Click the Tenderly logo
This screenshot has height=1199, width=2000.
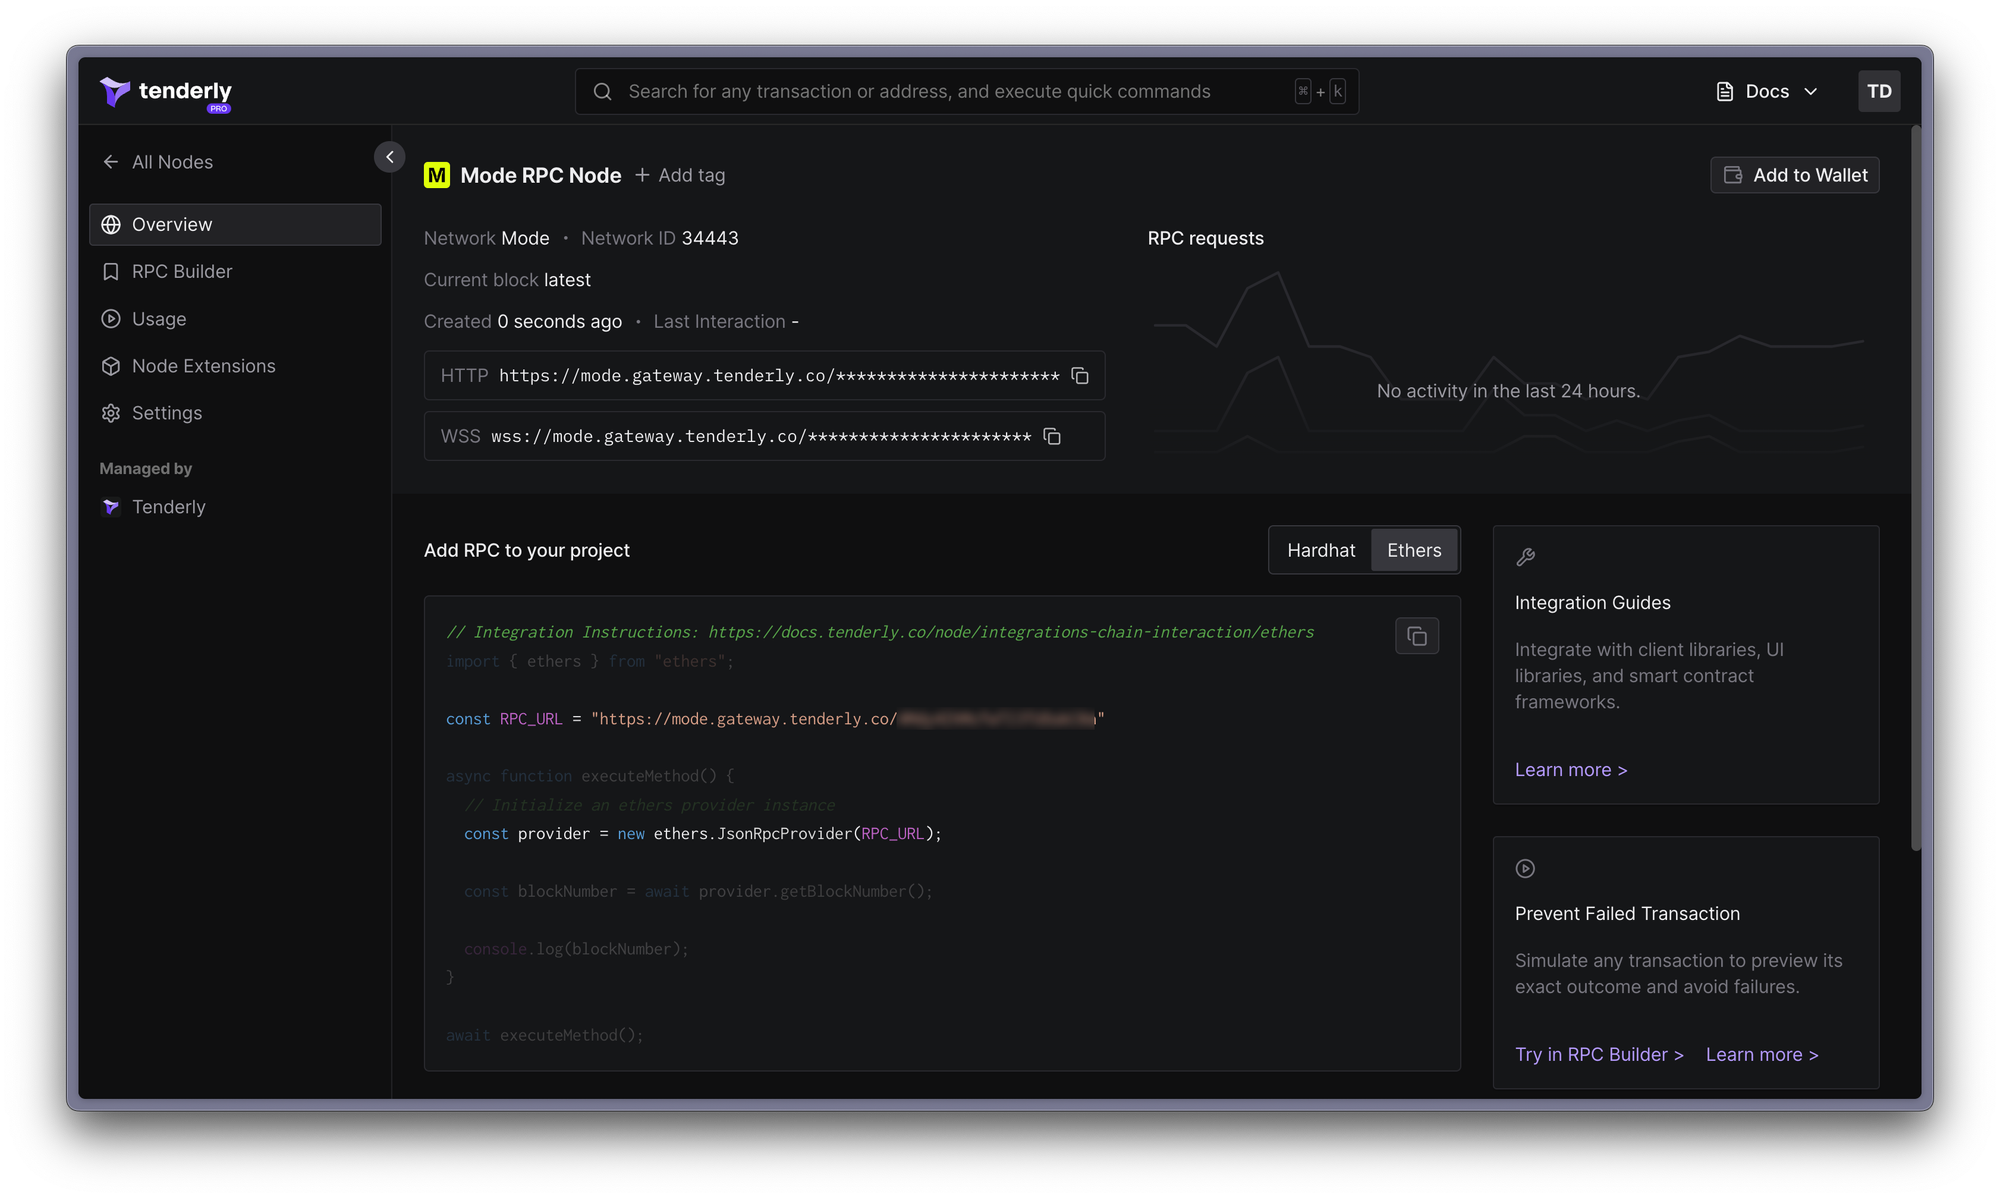click(166, 92)
